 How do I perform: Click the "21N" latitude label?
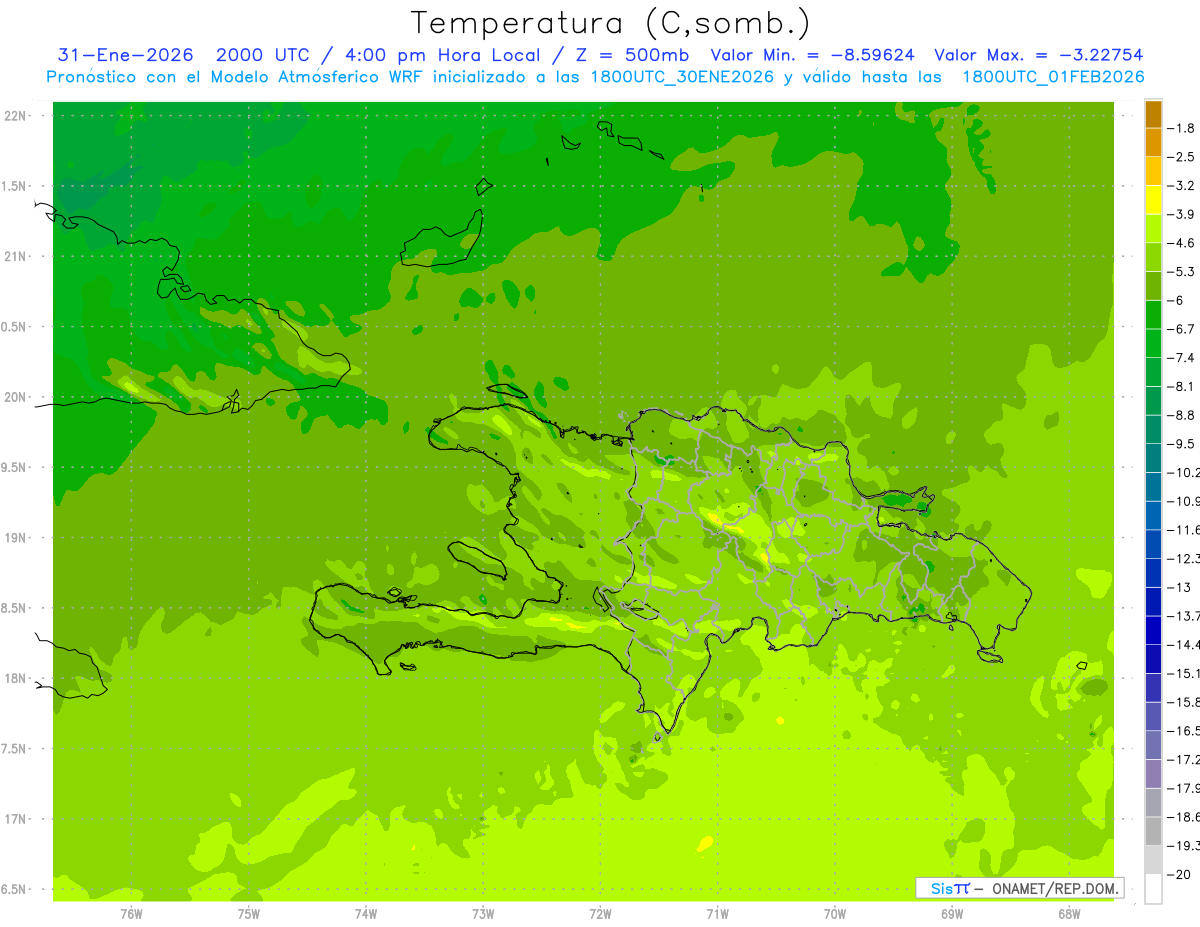(x=16, y=256)
